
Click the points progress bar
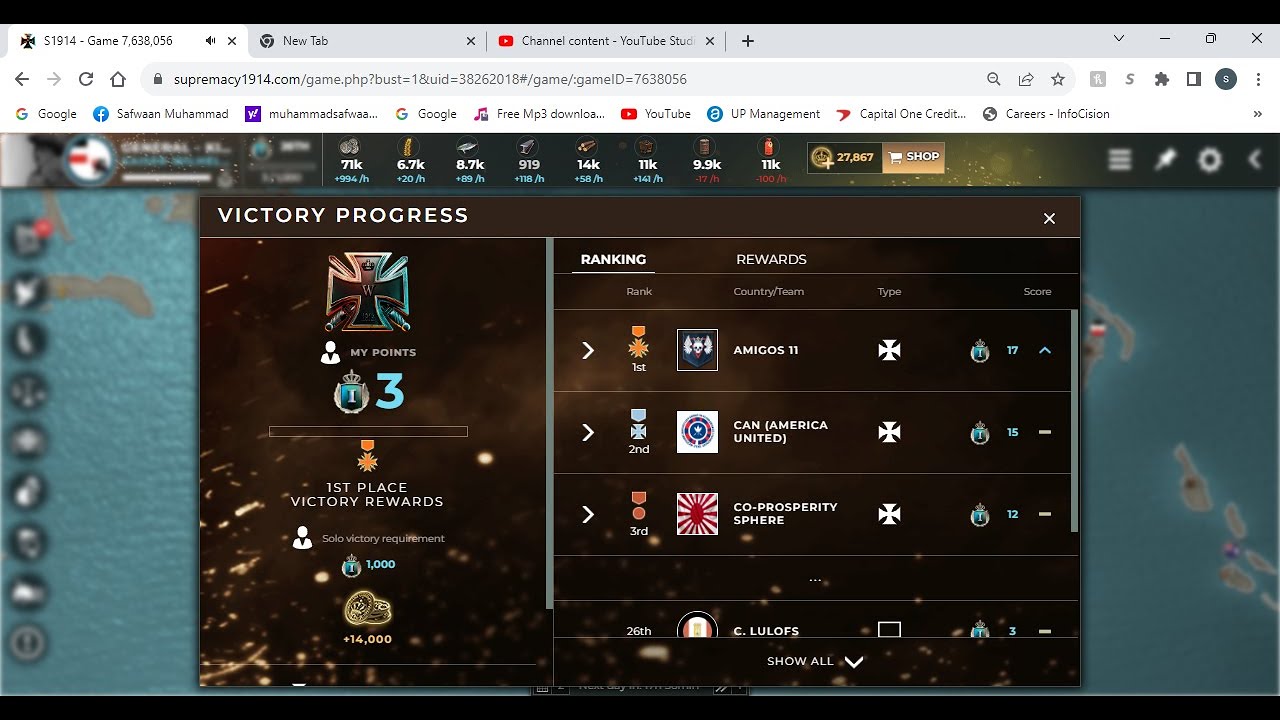pos(368,432)
